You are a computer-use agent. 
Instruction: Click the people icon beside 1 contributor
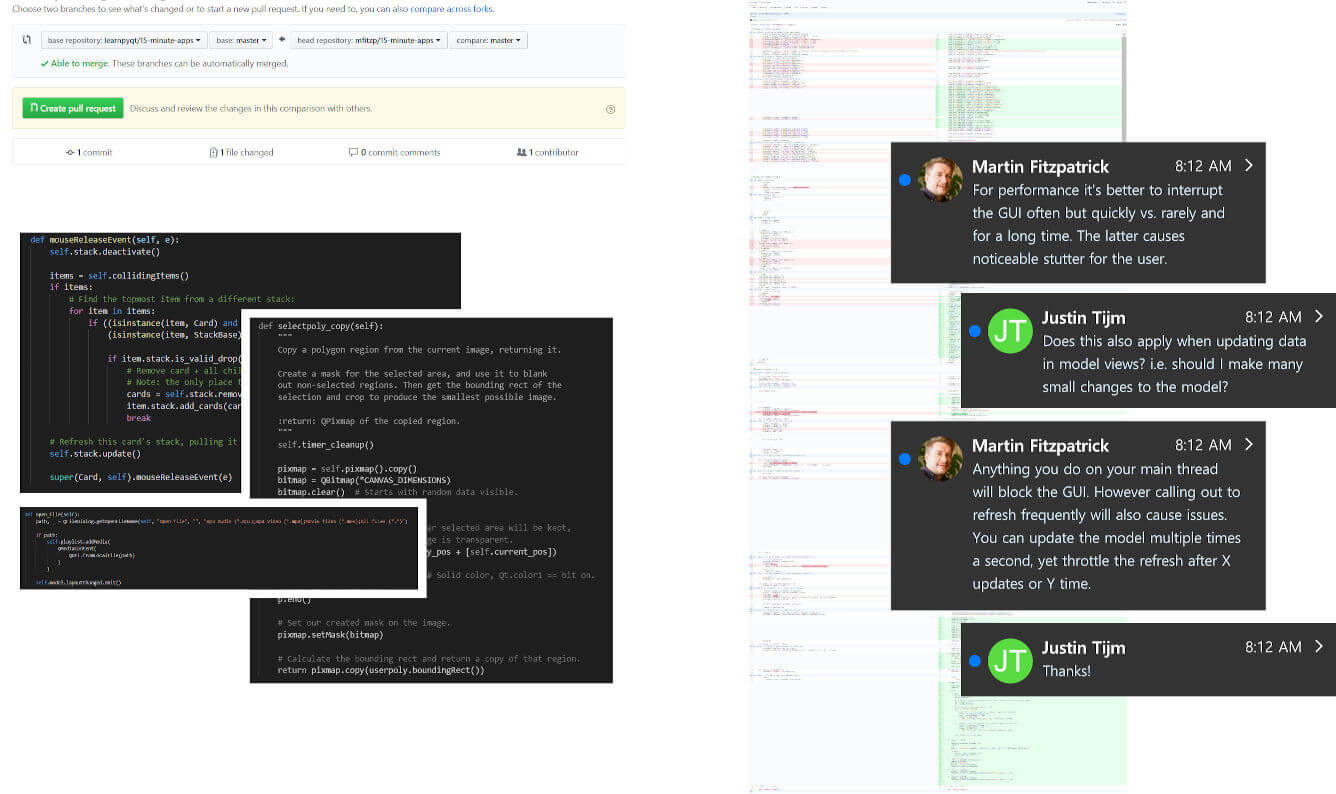(x=521, y=152)
